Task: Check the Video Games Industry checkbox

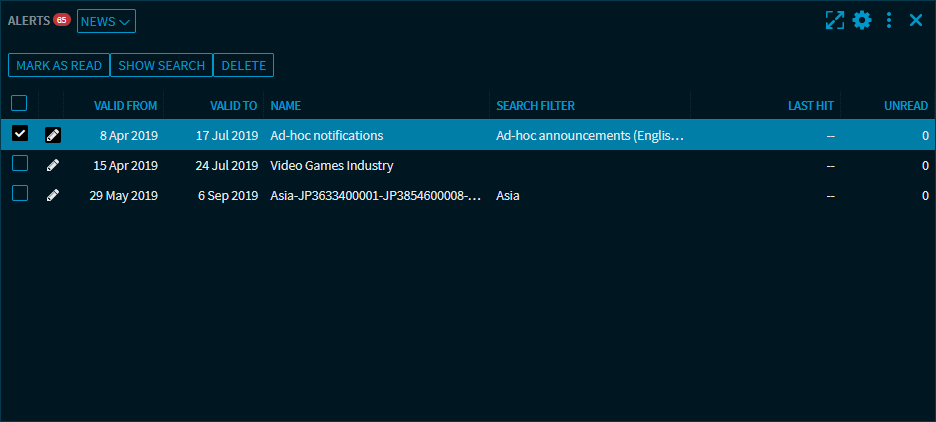Action: (20, 164)
